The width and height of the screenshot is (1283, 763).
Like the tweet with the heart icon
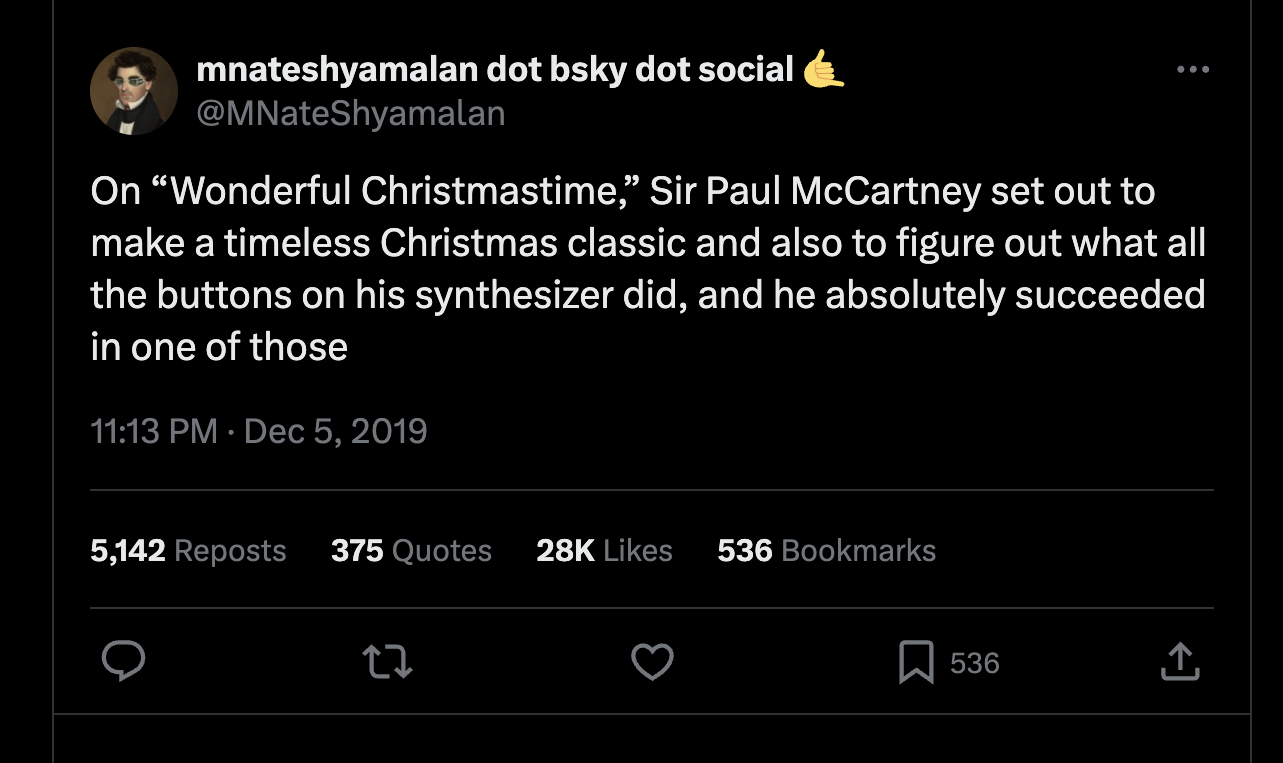[x=652, y=662]
